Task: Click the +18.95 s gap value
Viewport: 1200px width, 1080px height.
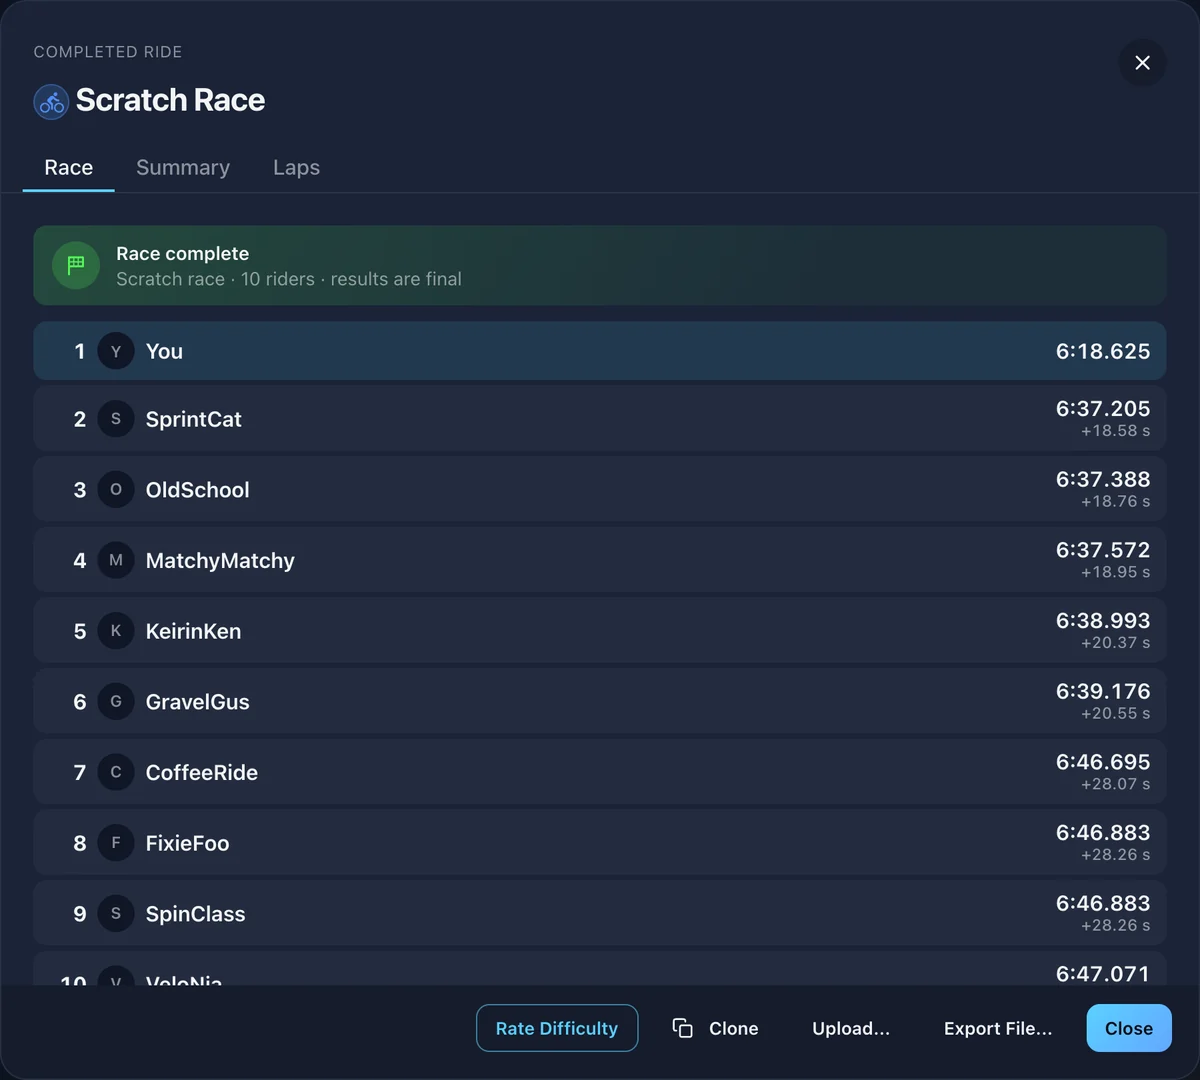Action: (1116, 572)
